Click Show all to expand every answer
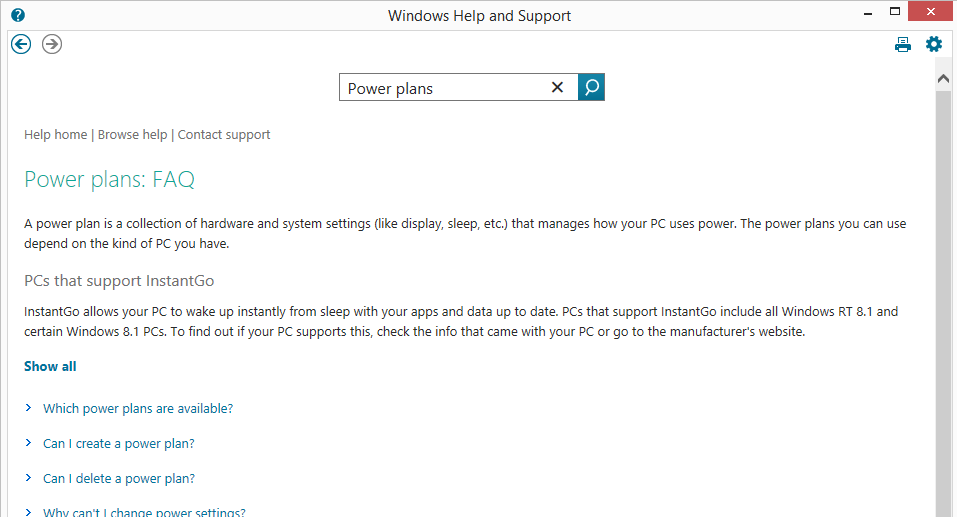 point(50,366)
